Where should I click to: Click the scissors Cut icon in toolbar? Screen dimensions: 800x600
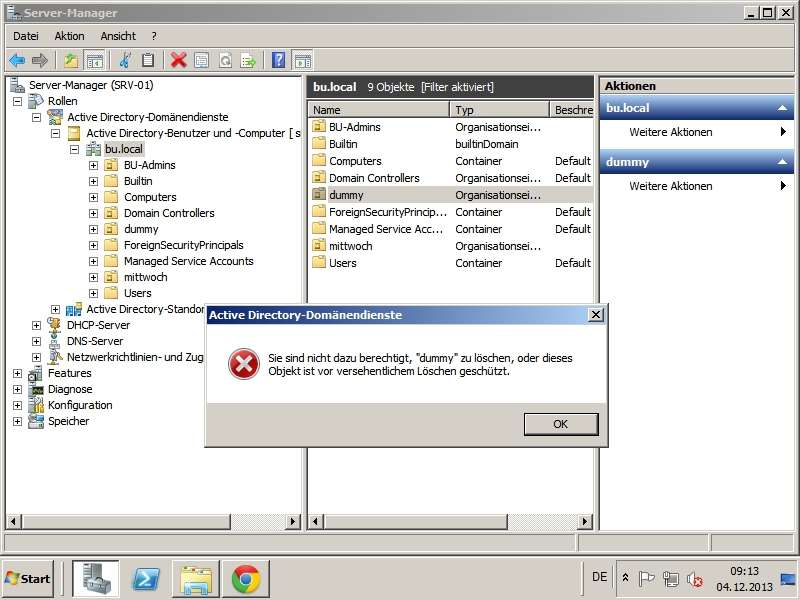(125, 60)
